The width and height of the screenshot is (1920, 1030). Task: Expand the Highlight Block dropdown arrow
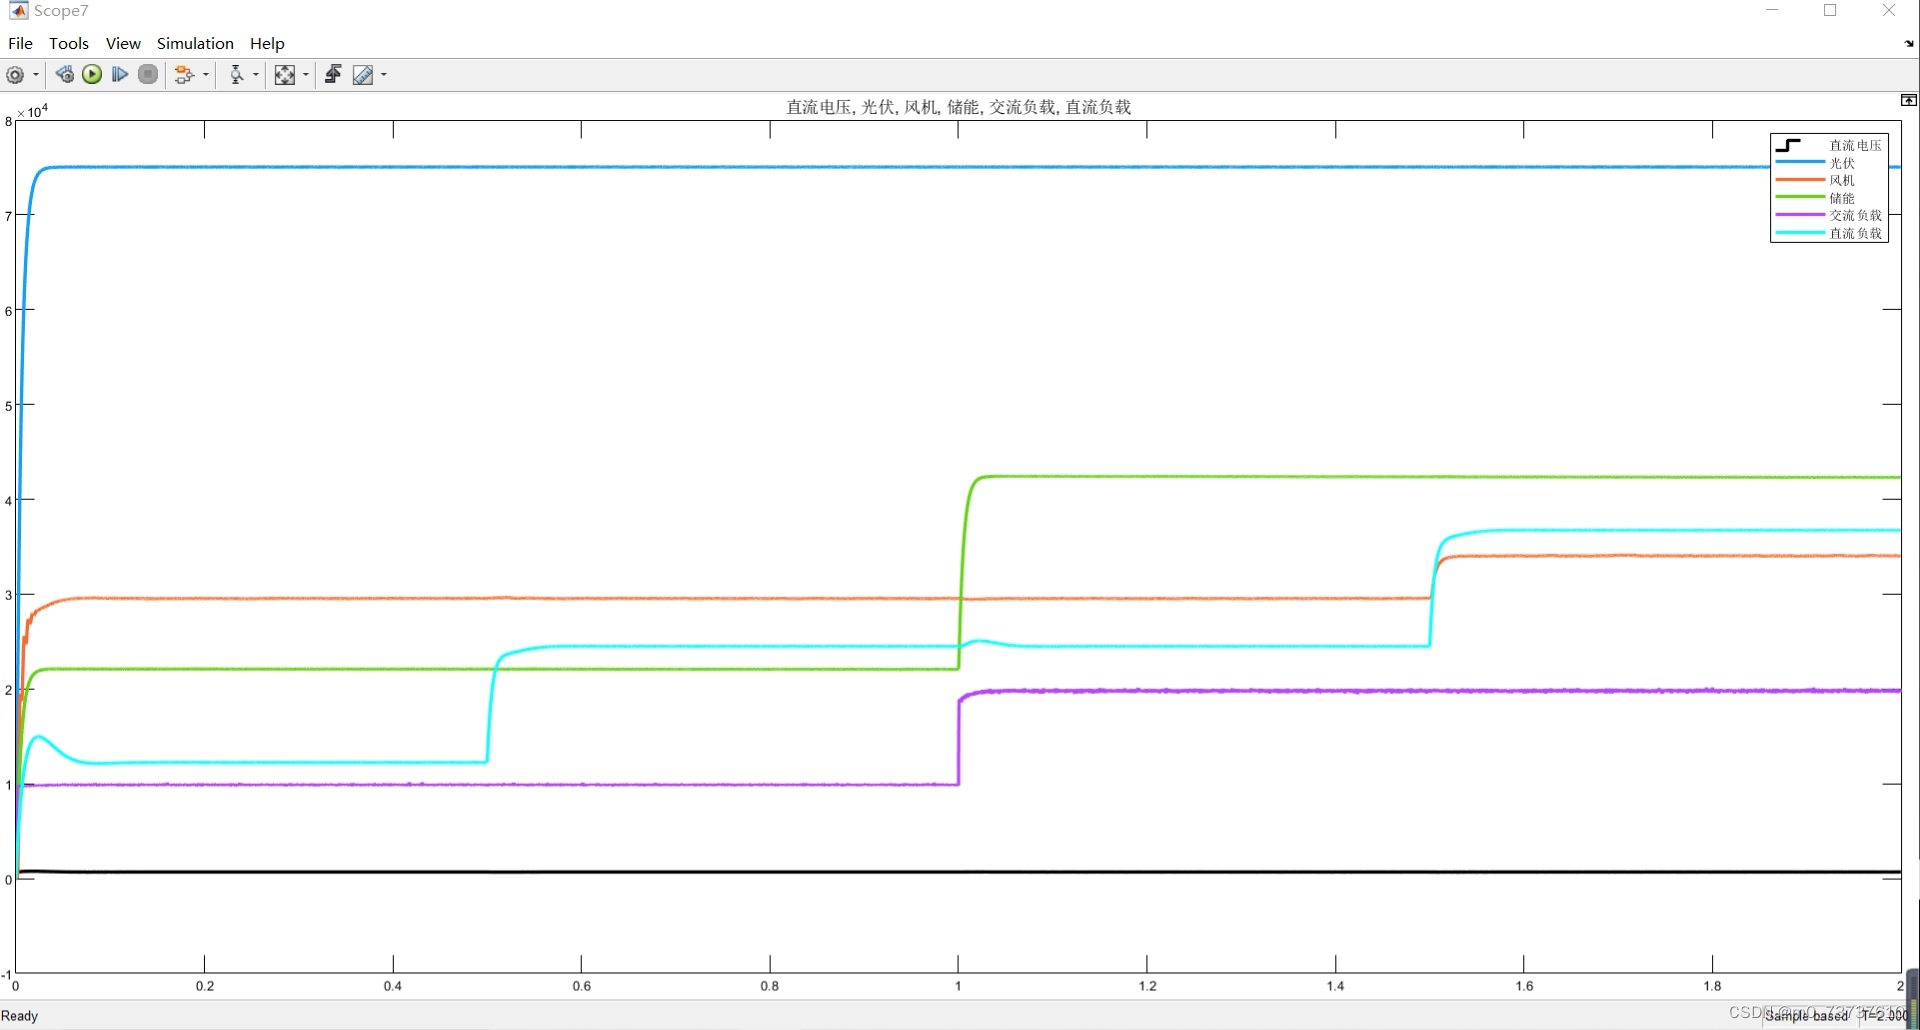coord(206,75)
